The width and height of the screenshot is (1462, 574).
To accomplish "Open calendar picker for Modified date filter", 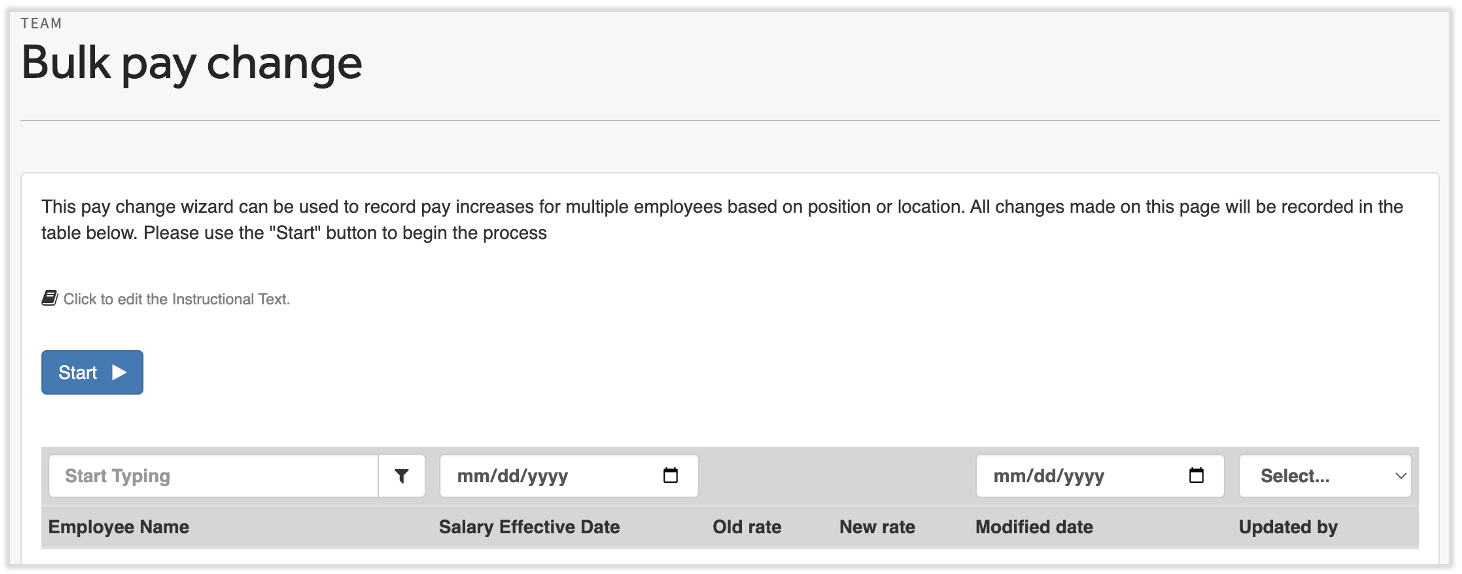I will [x=1196, y=476].
